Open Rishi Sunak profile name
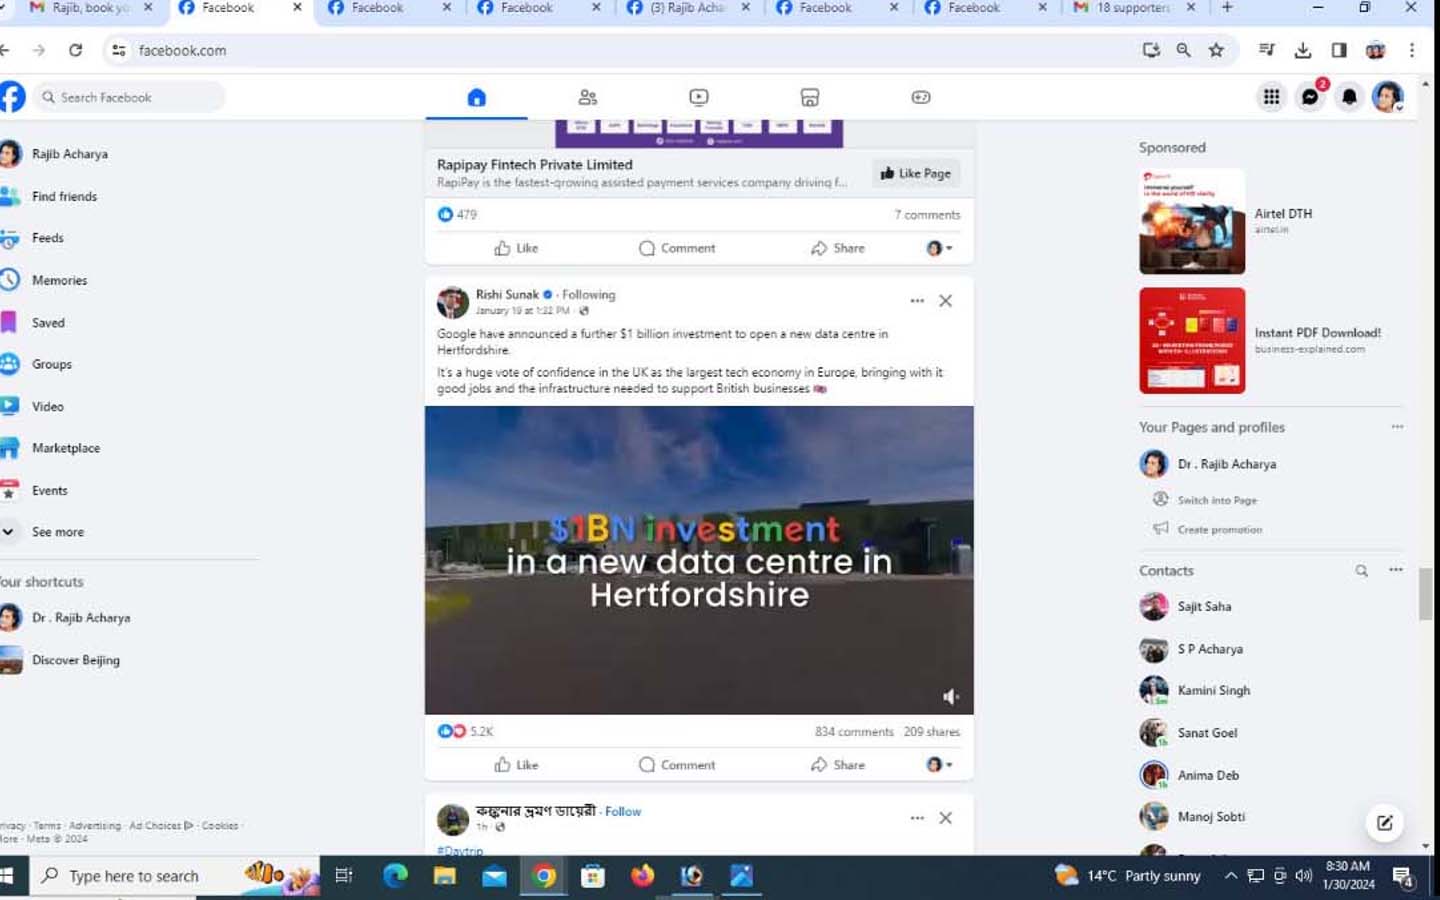The width and height of the screenshot is (1440, 900). pos(507,294)
